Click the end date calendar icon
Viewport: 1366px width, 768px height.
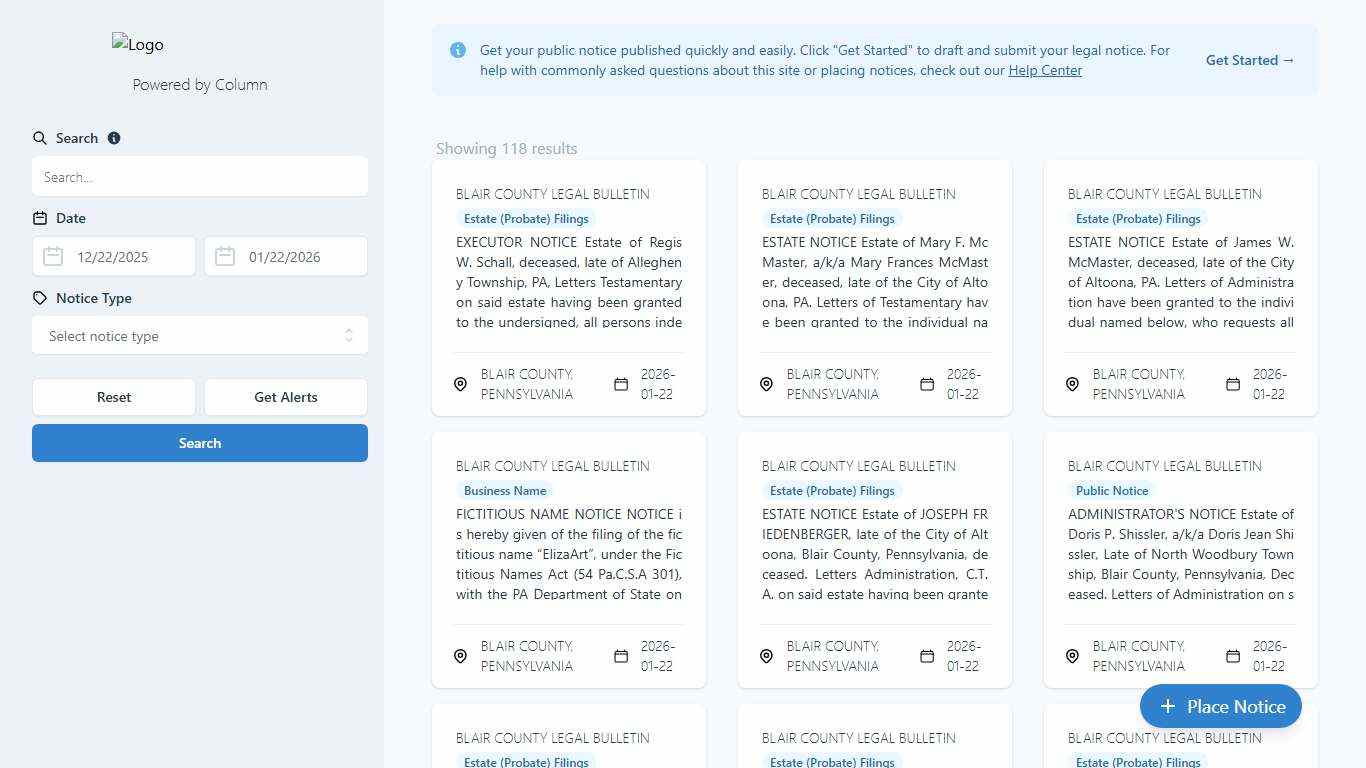pyautogui.click(x=225, y=257)
